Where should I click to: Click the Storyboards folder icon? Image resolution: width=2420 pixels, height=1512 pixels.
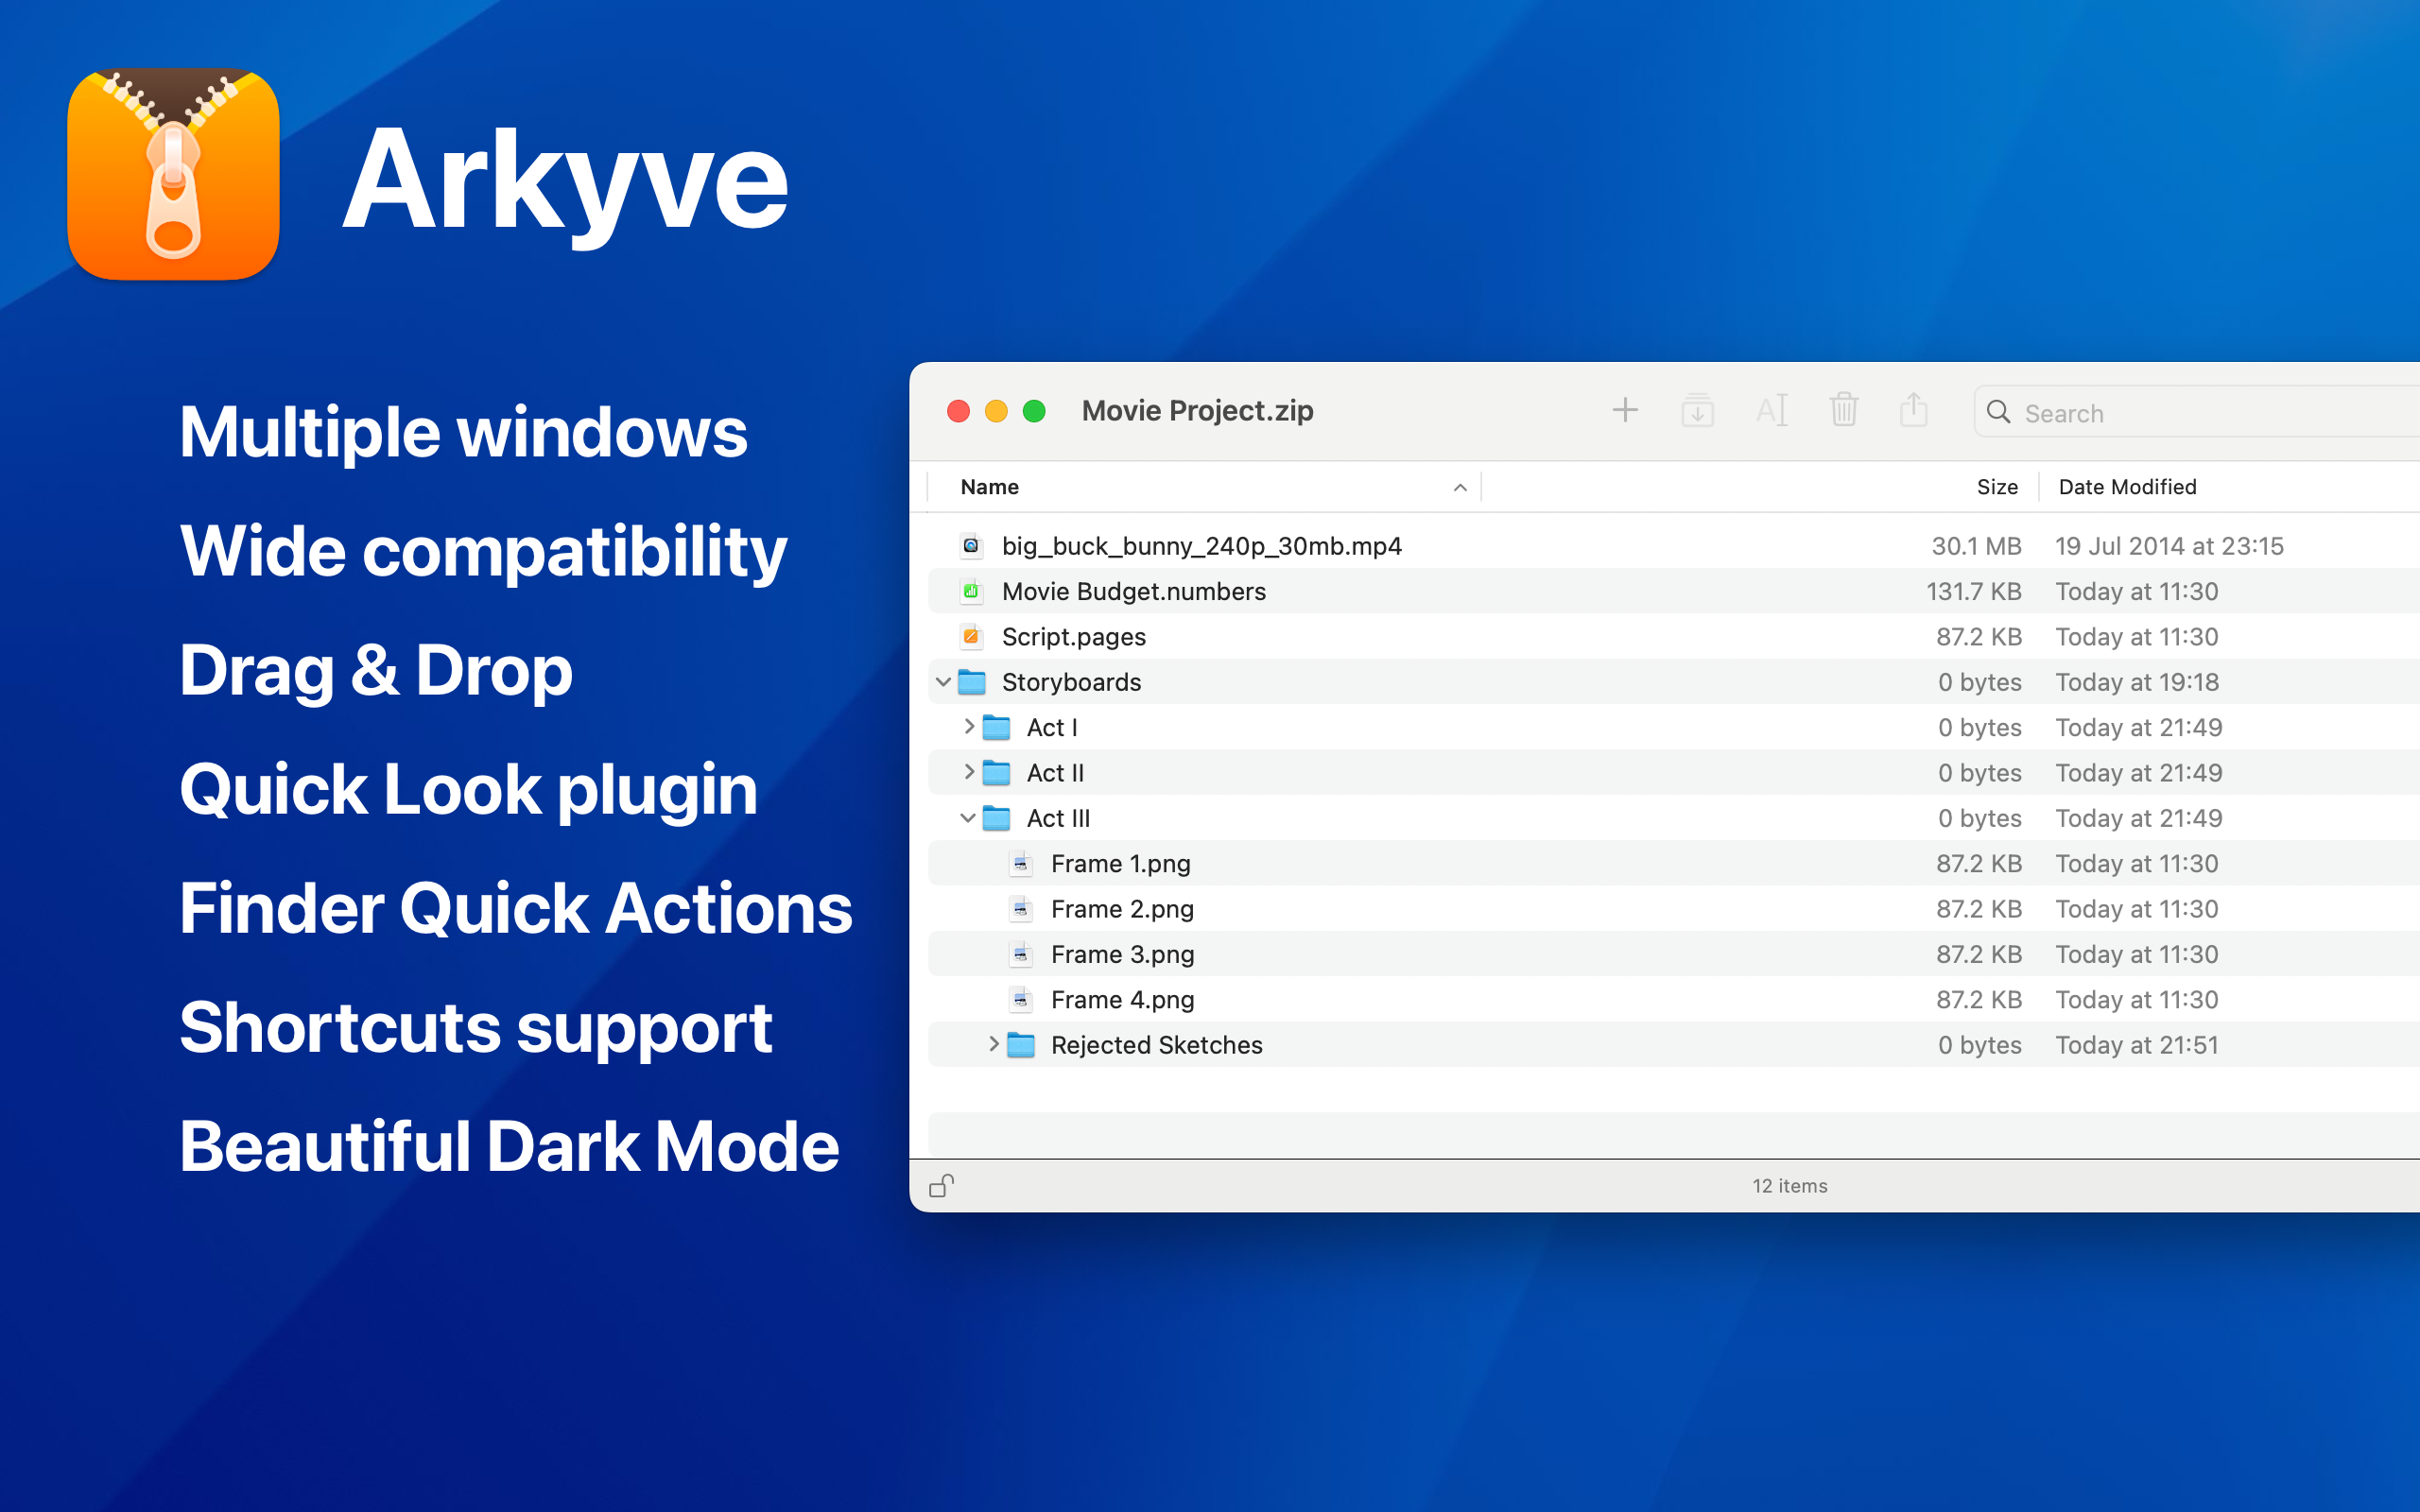[972, 682]
